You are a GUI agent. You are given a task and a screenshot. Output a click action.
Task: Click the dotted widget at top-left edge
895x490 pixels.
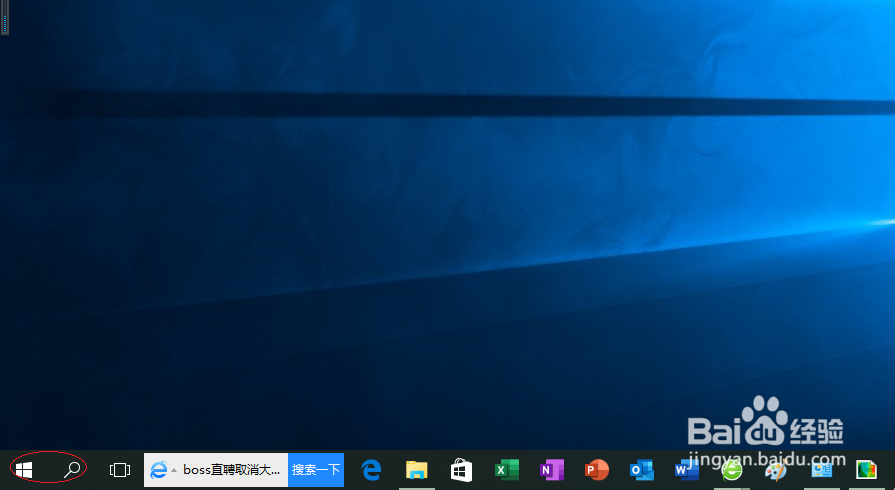pos(5,20)
